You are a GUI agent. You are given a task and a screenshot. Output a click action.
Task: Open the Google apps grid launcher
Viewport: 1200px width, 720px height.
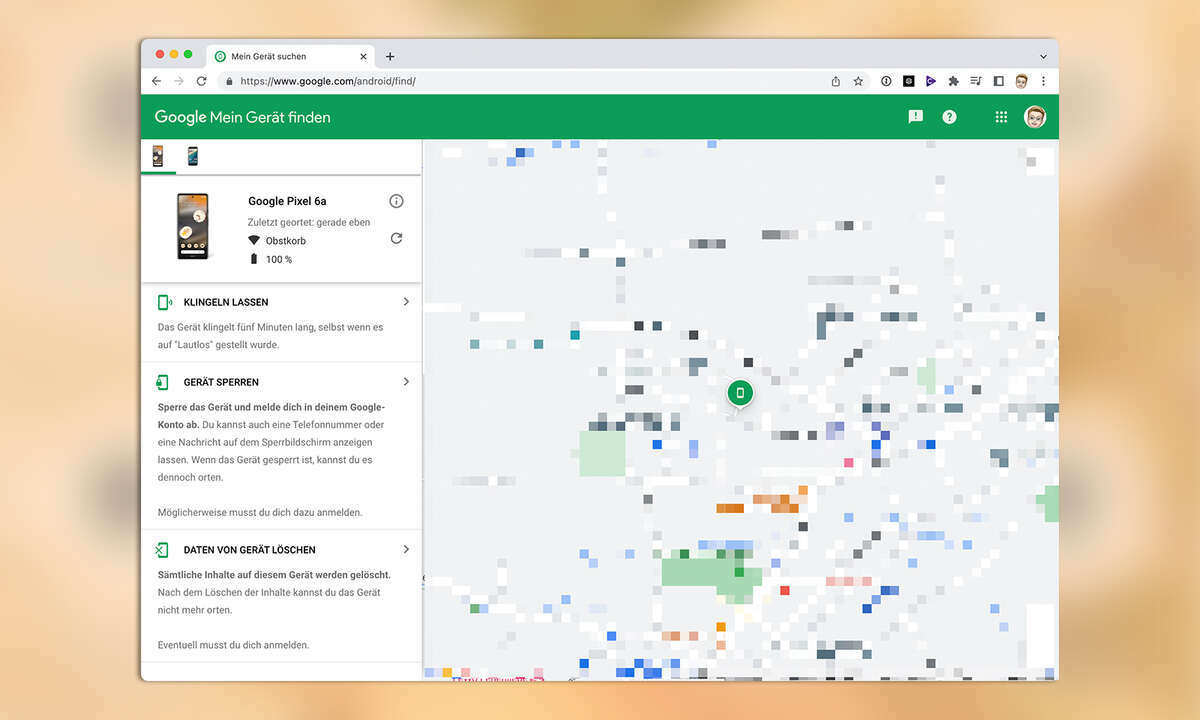(x=1001, y=117)
